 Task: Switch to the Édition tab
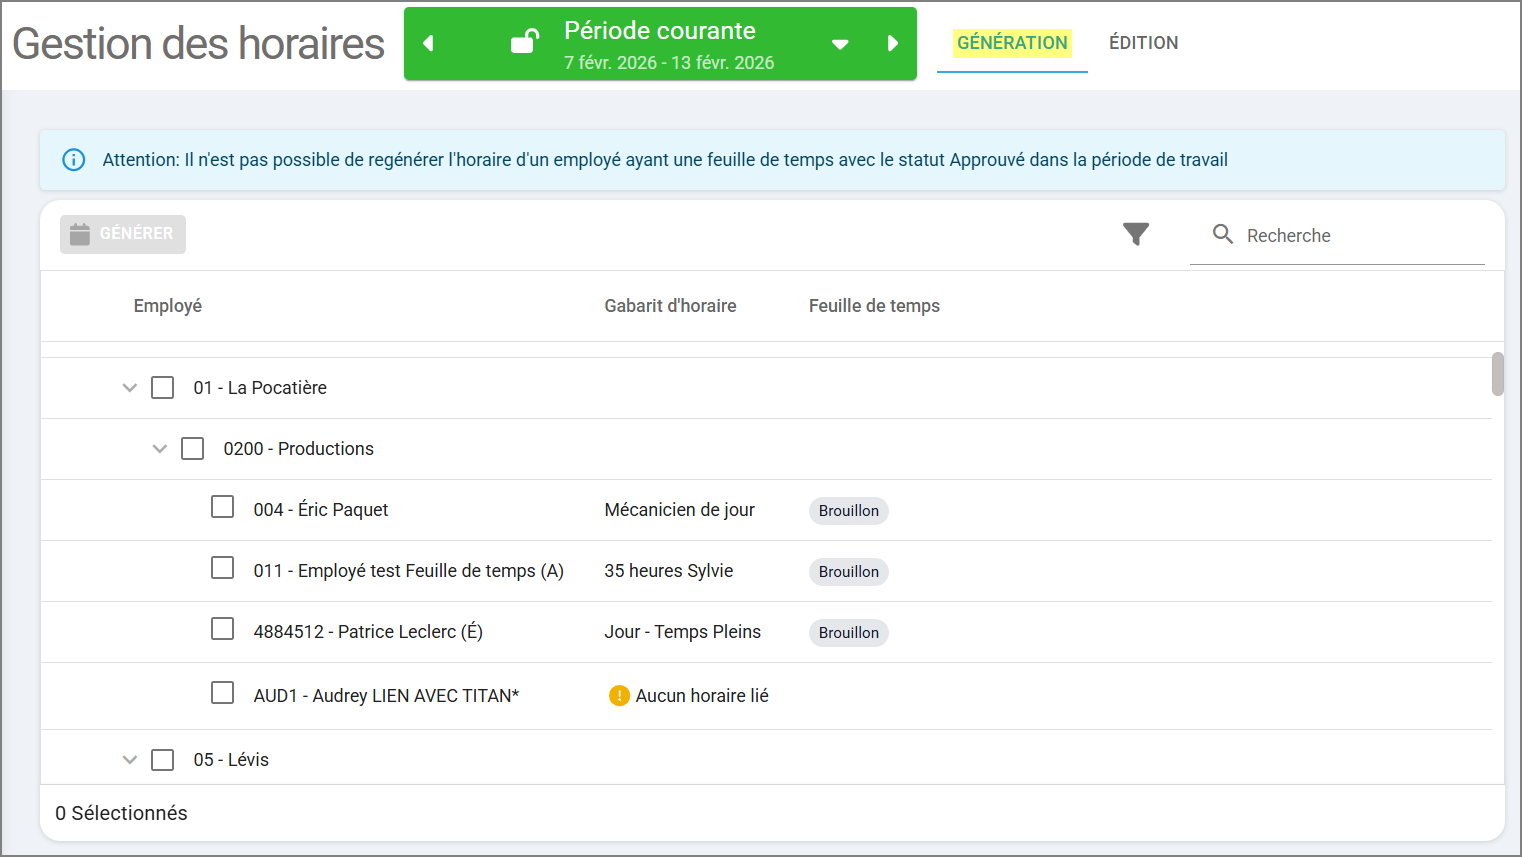pyautogui.click(x=1144, y=43)
